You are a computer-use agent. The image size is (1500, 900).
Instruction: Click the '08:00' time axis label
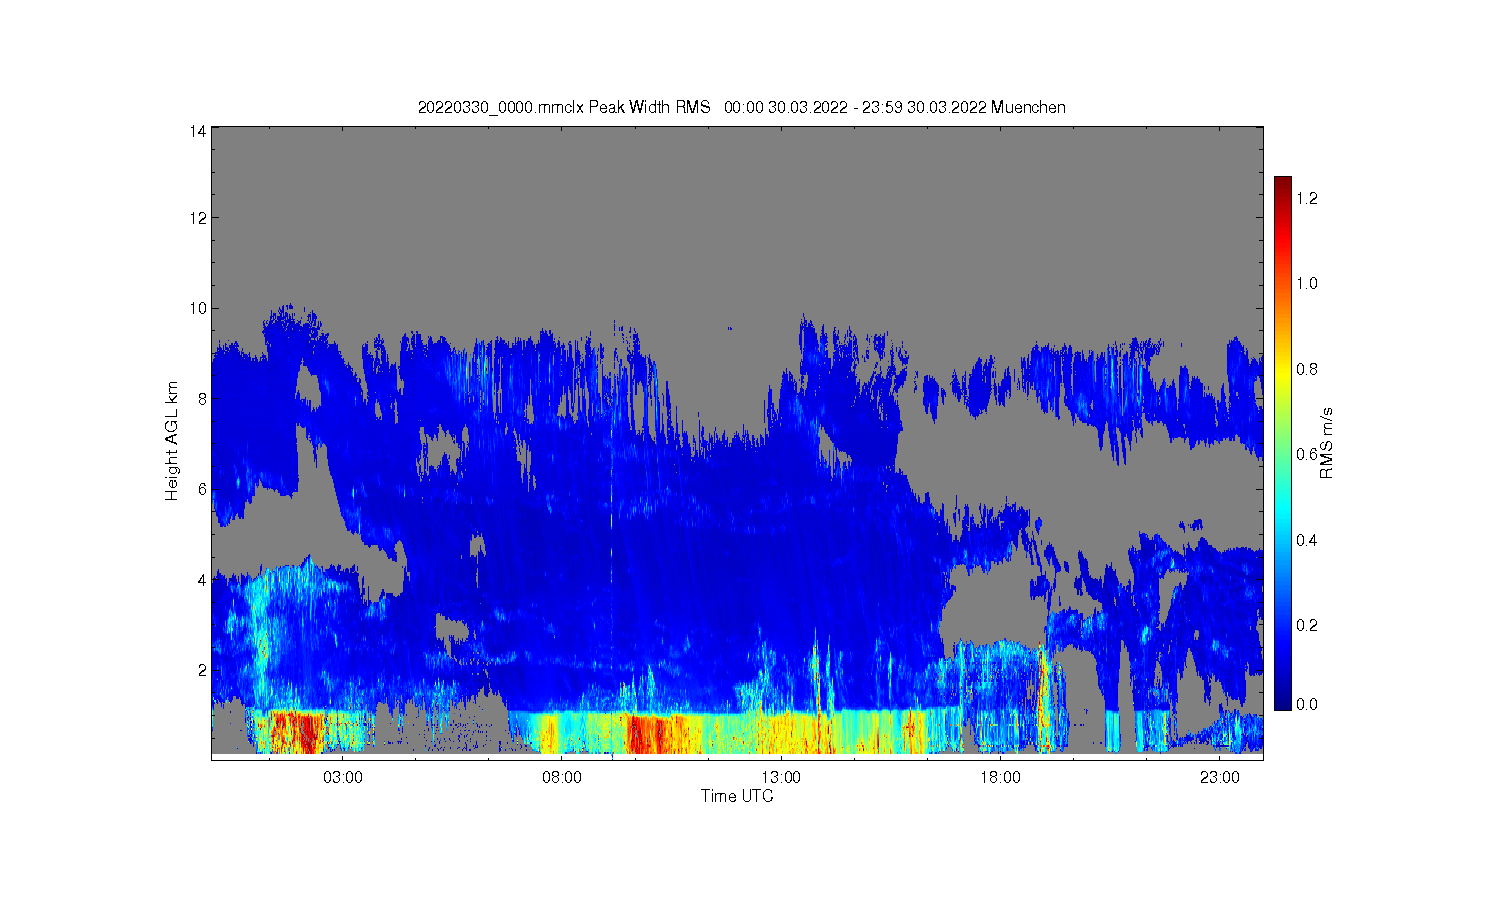[562, 778]
